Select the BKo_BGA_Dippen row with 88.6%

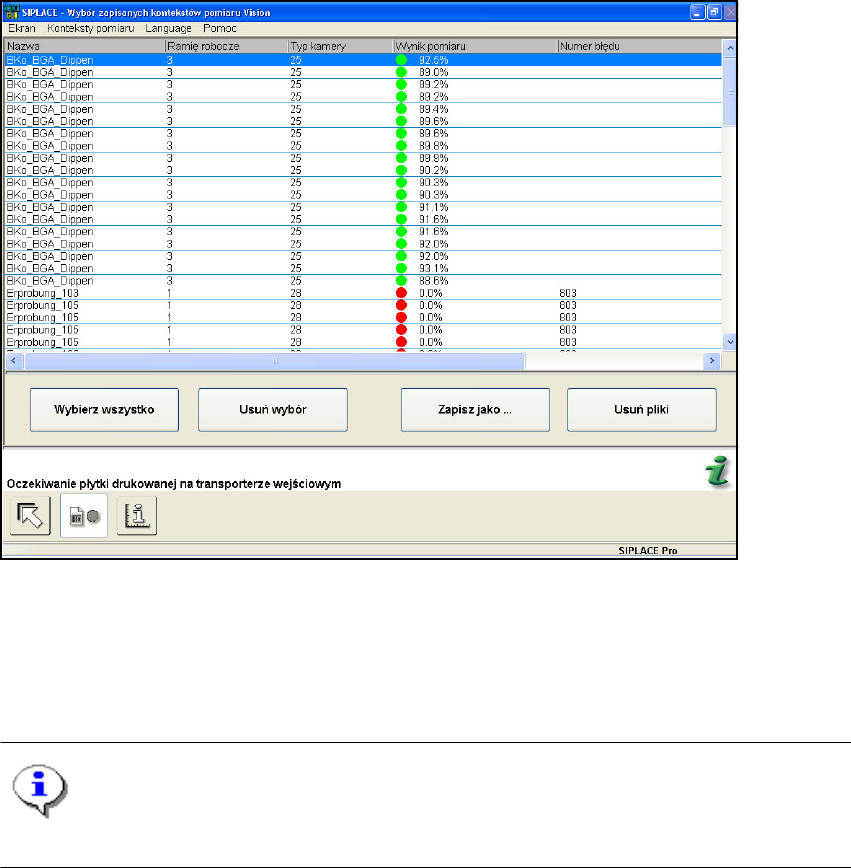tap(363, 281)
